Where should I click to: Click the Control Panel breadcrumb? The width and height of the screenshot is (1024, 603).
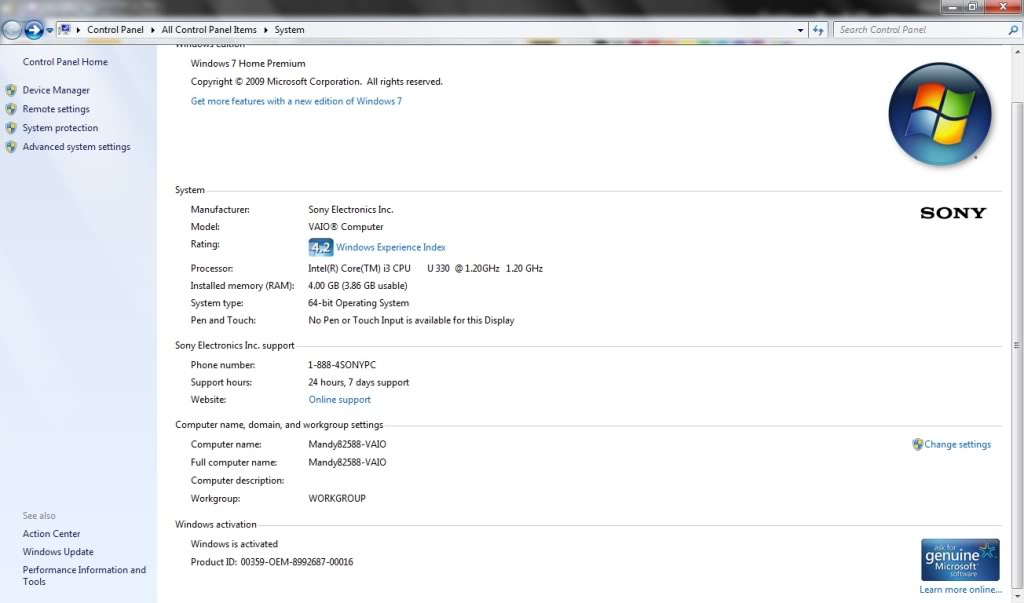pyautogui.click(x=115, y=30)
